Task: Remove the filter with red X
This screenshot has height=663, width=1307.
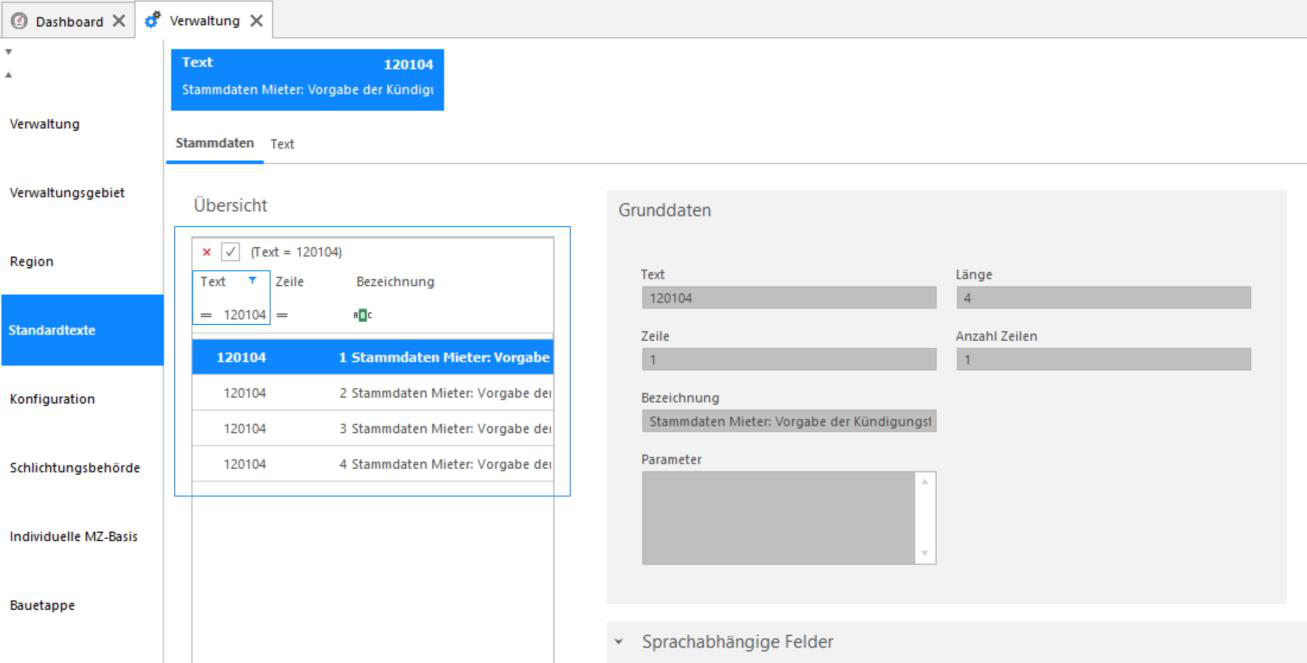Action: coord(206,252)
